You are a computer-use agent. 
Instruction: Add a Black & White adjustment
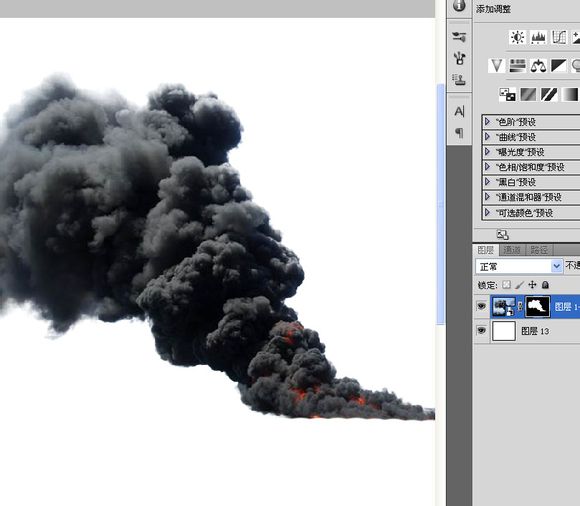pyautogui.click(x=559, y=66)
